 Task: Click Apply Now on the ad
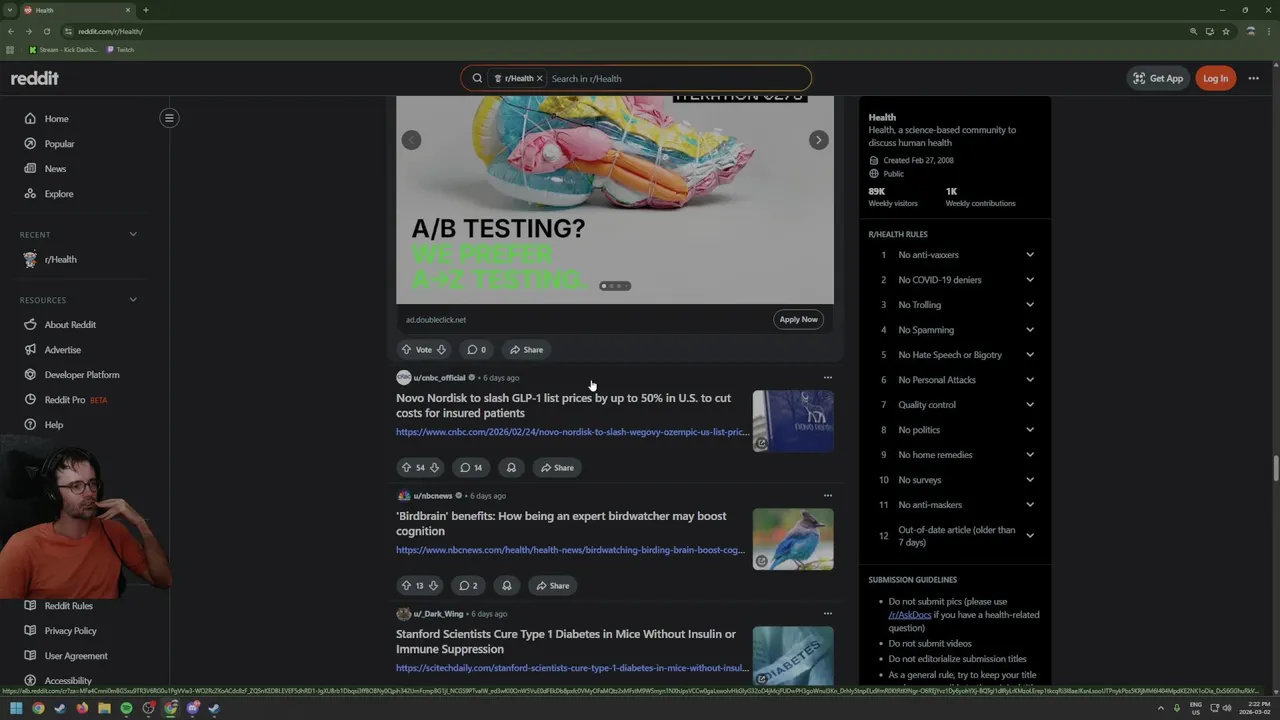click(798, 319)
